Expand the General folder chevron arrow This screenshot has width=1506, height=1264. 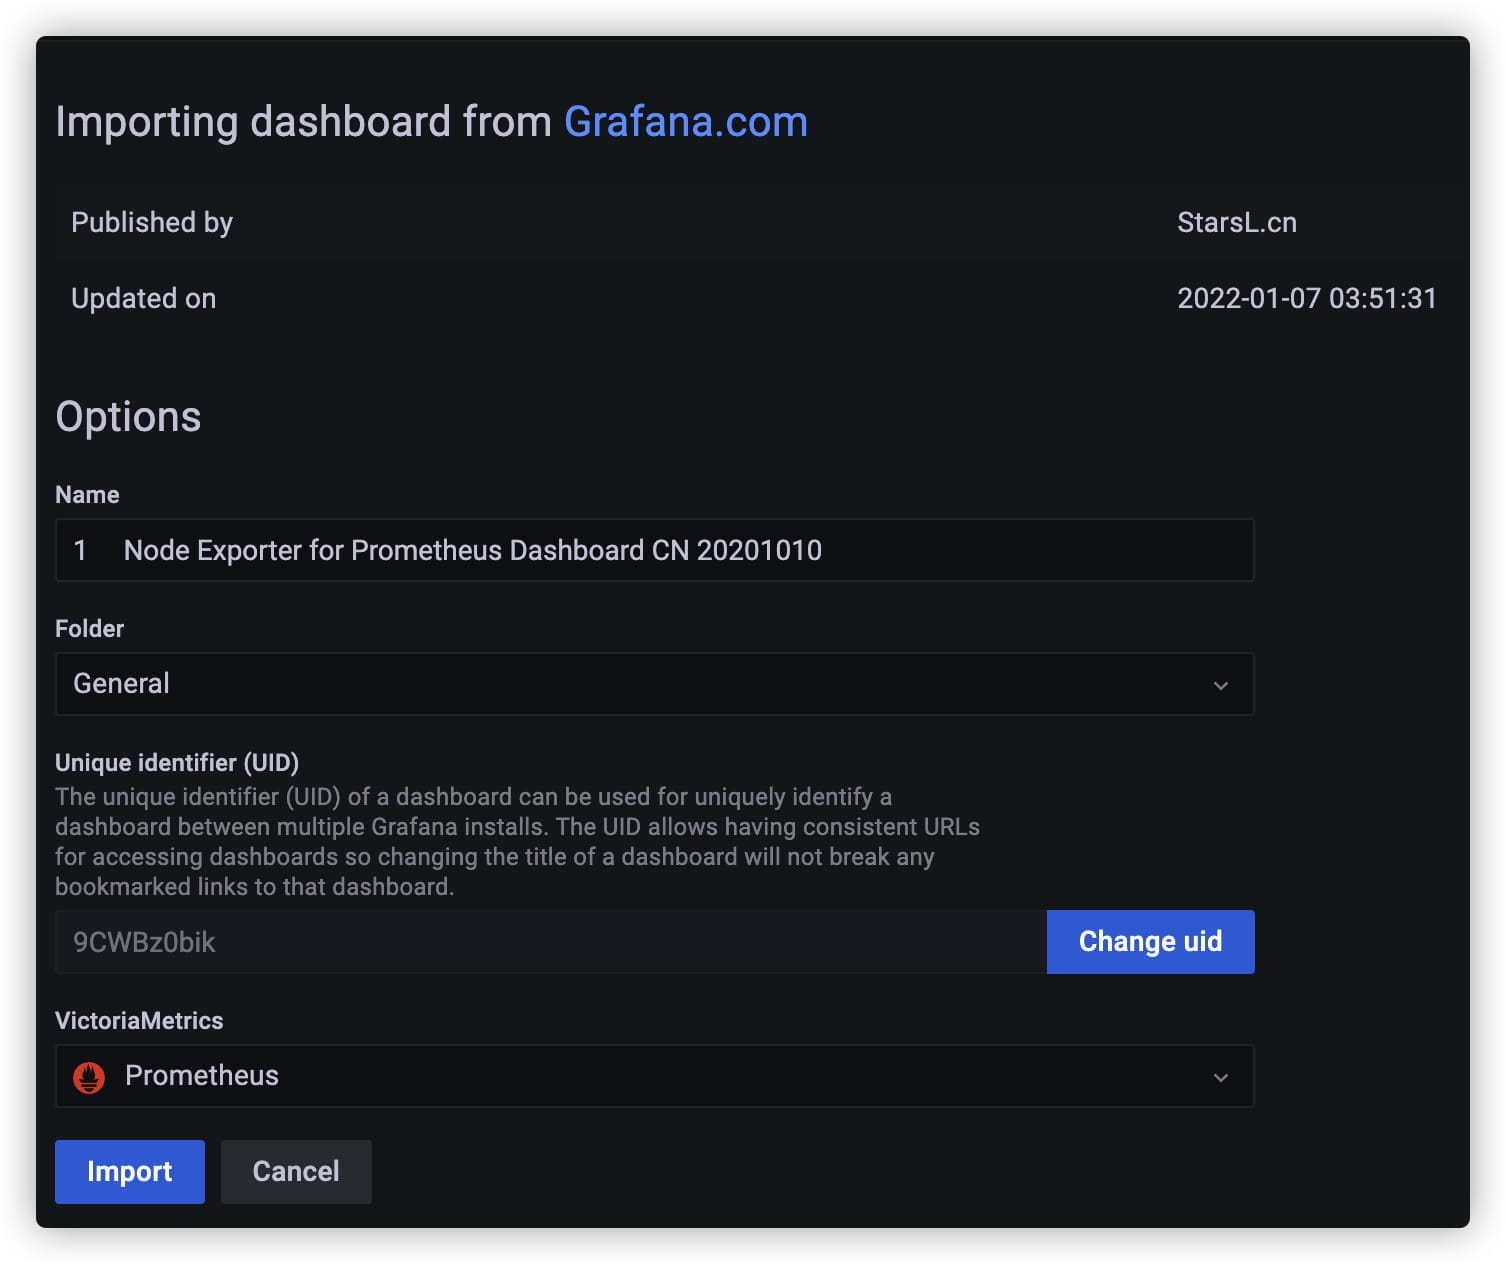(1221, 685)
